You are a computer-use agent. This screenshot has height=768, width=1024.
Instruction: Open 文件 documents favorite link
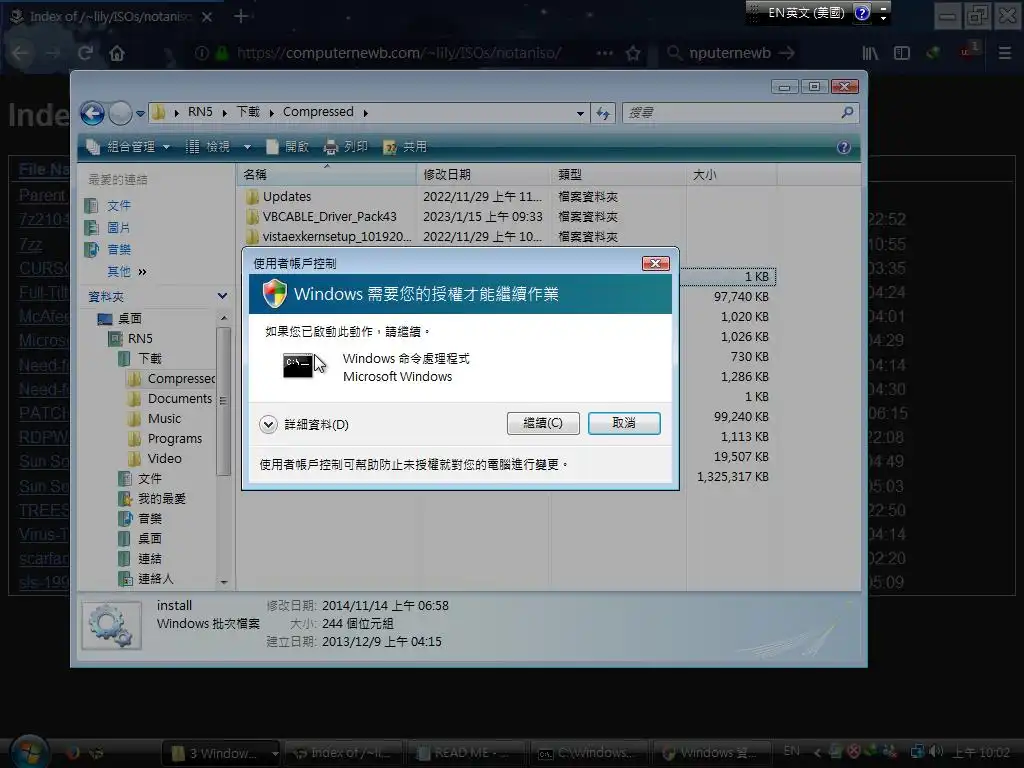click(x=108, y=206)
